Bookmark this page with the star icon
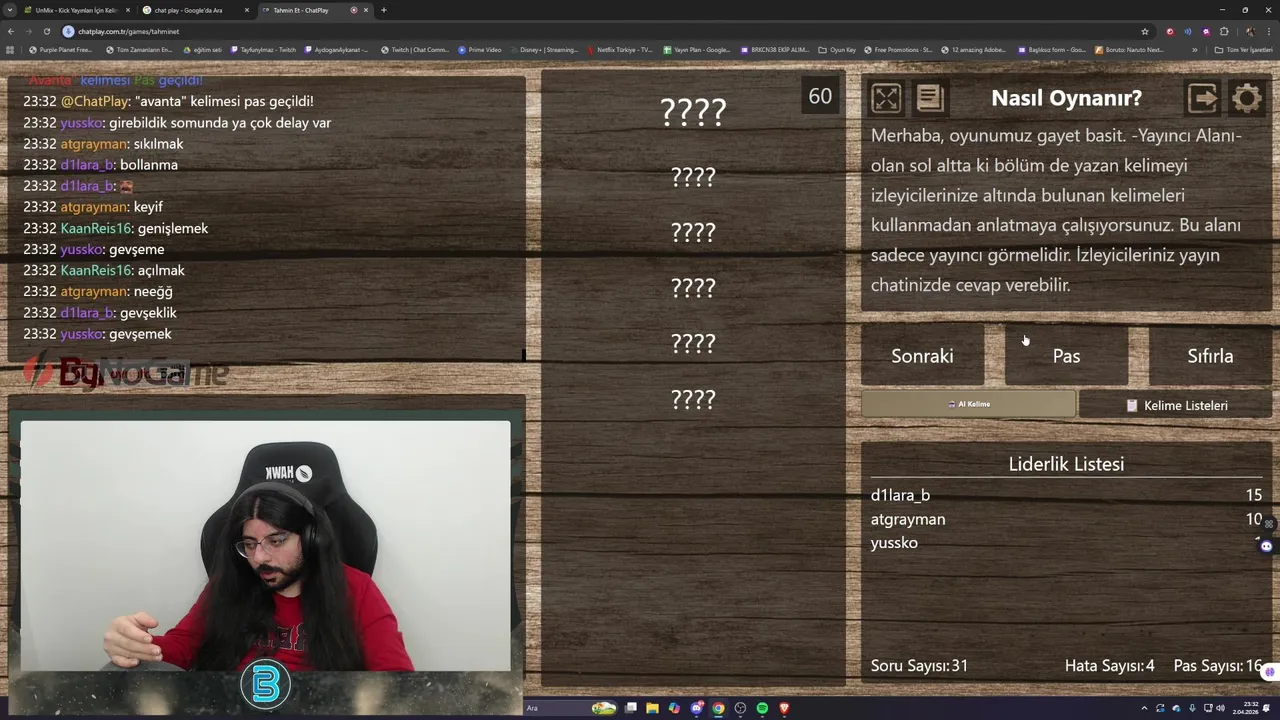This screenshot has height=720, width=1280. pyautogui.click(x=1145, y=31)
